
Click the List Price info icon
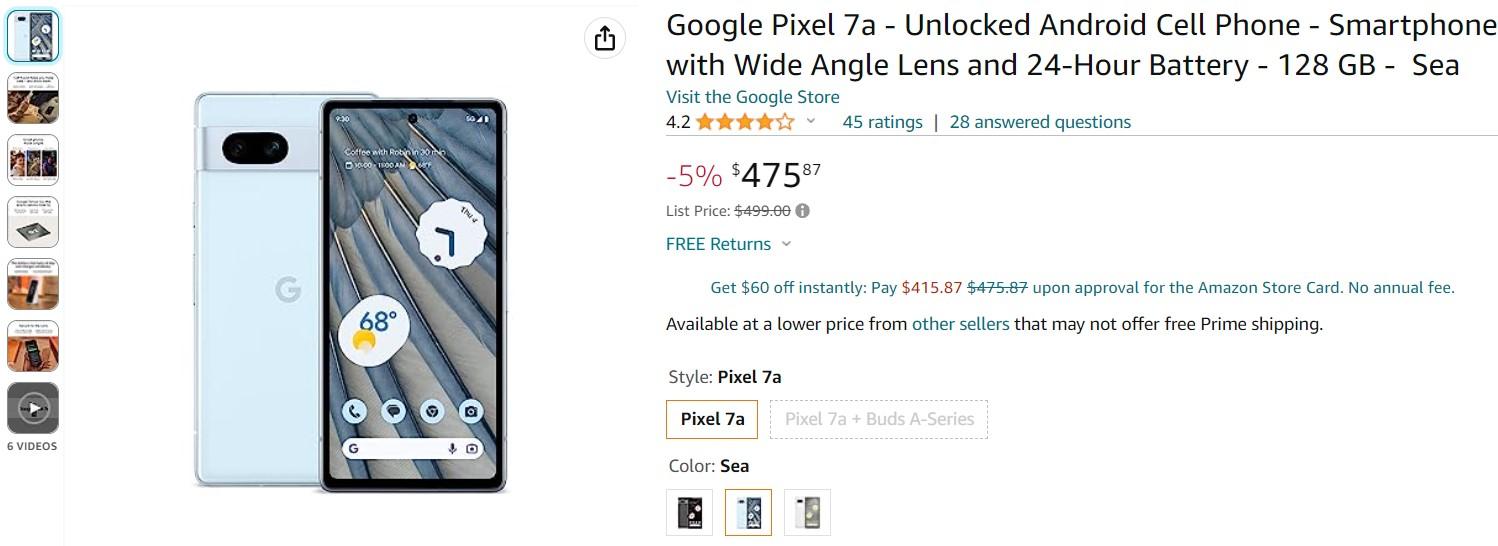coord(803,211)
